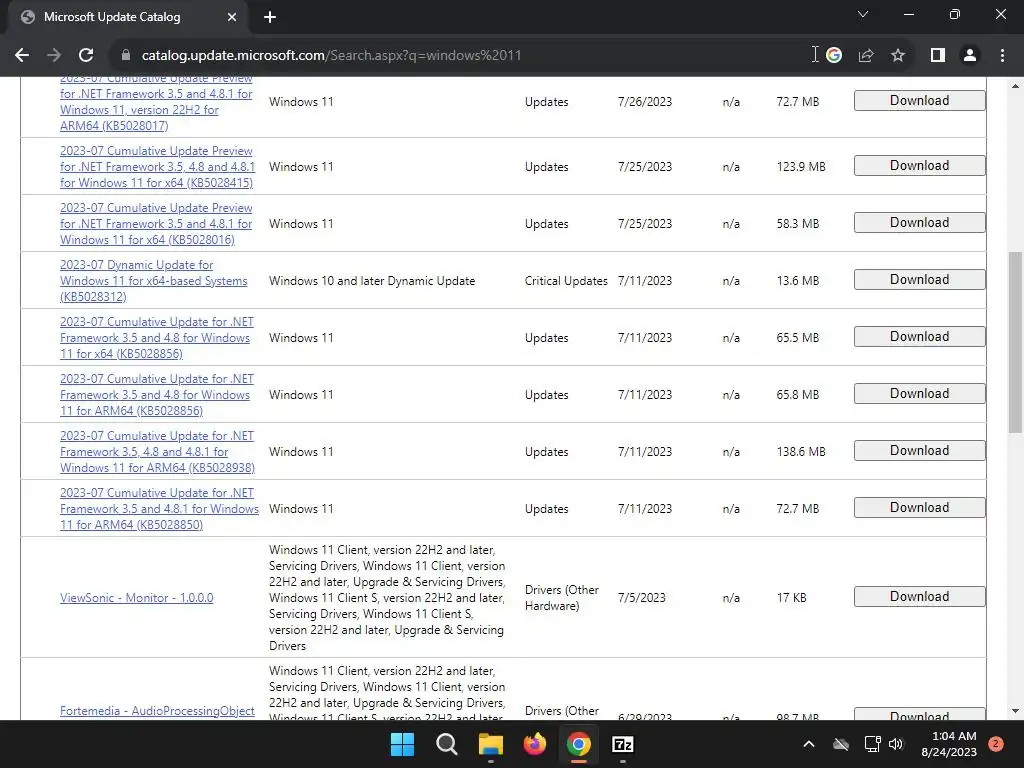This screenshot has width=1024, height=768.
Task: Click the scrollbar up arrow
Action: click(1015, 86)
